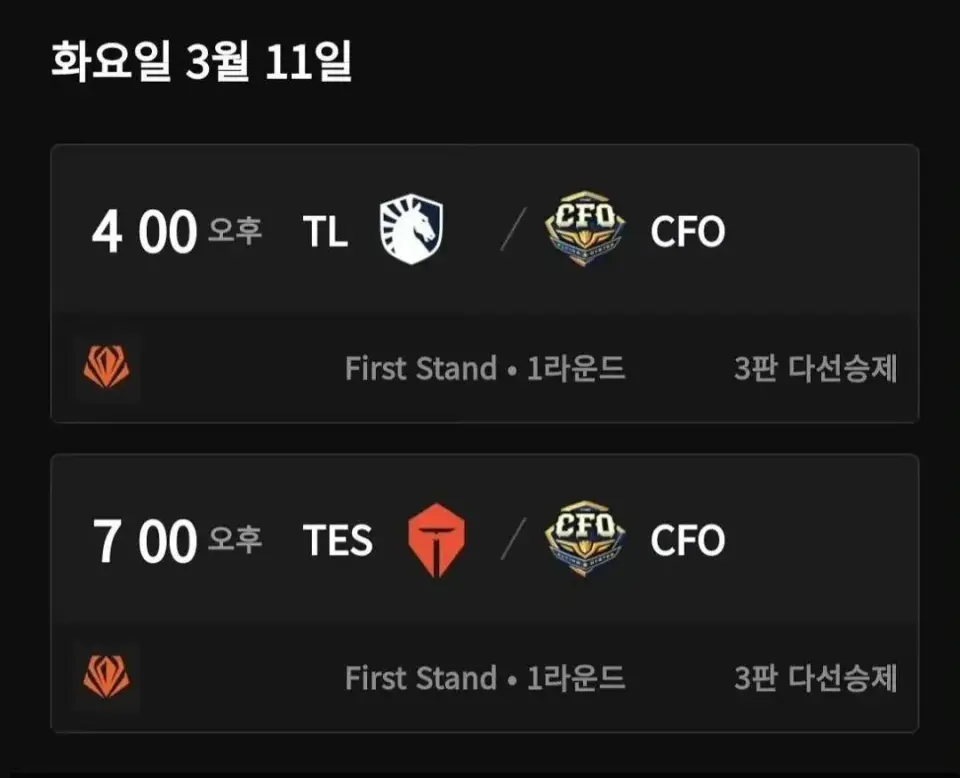Click the orange TES shield logo
The image size is (960, 778).
coord(436,540)
